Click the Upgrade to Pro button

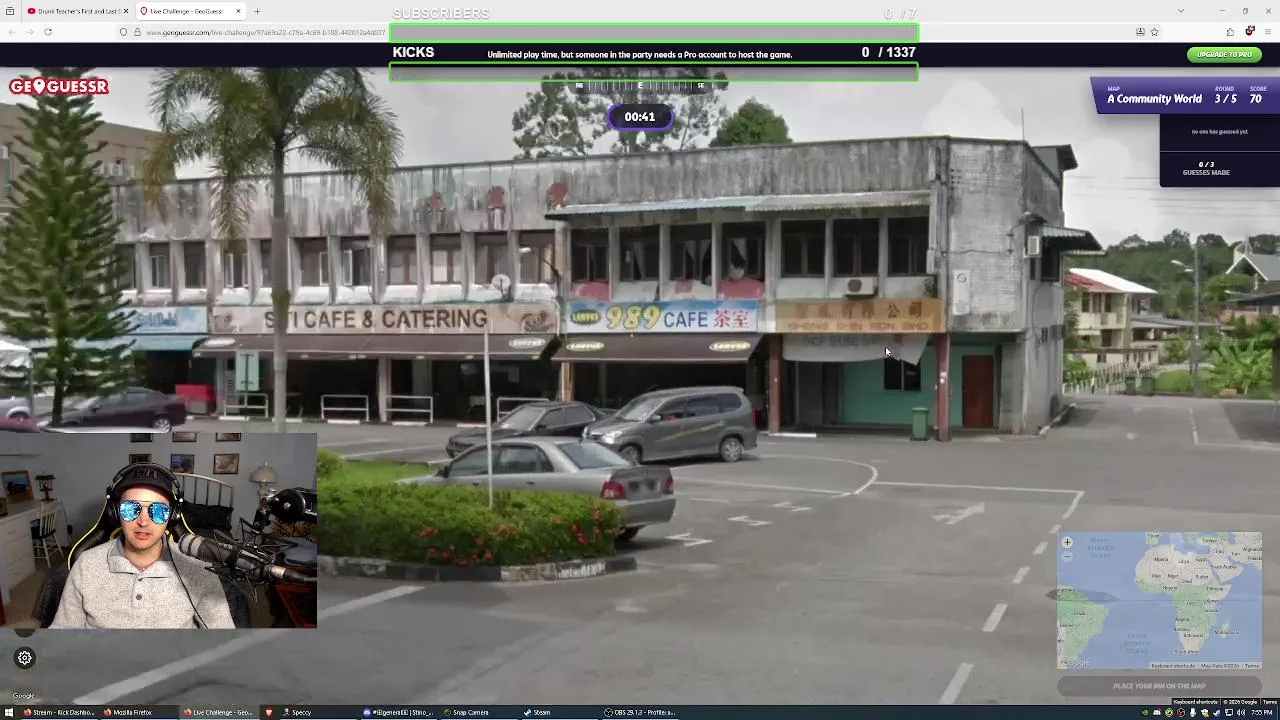1225,54
